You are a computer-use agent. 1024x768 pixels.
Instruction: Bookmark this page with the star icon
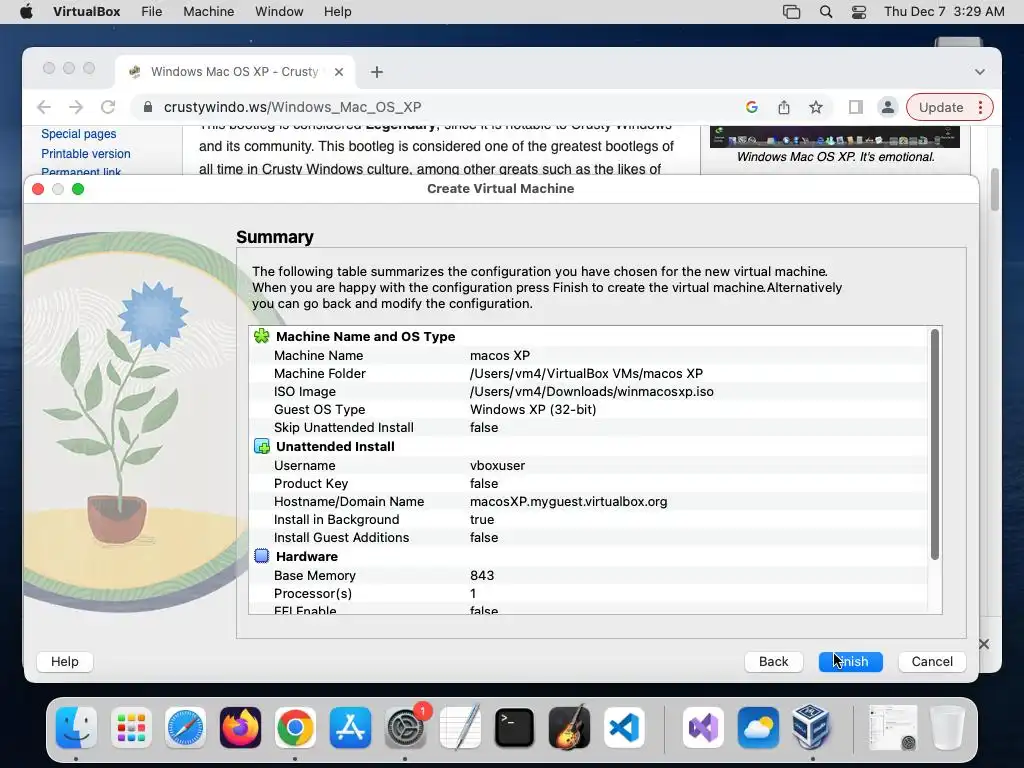tap(816, 107)
